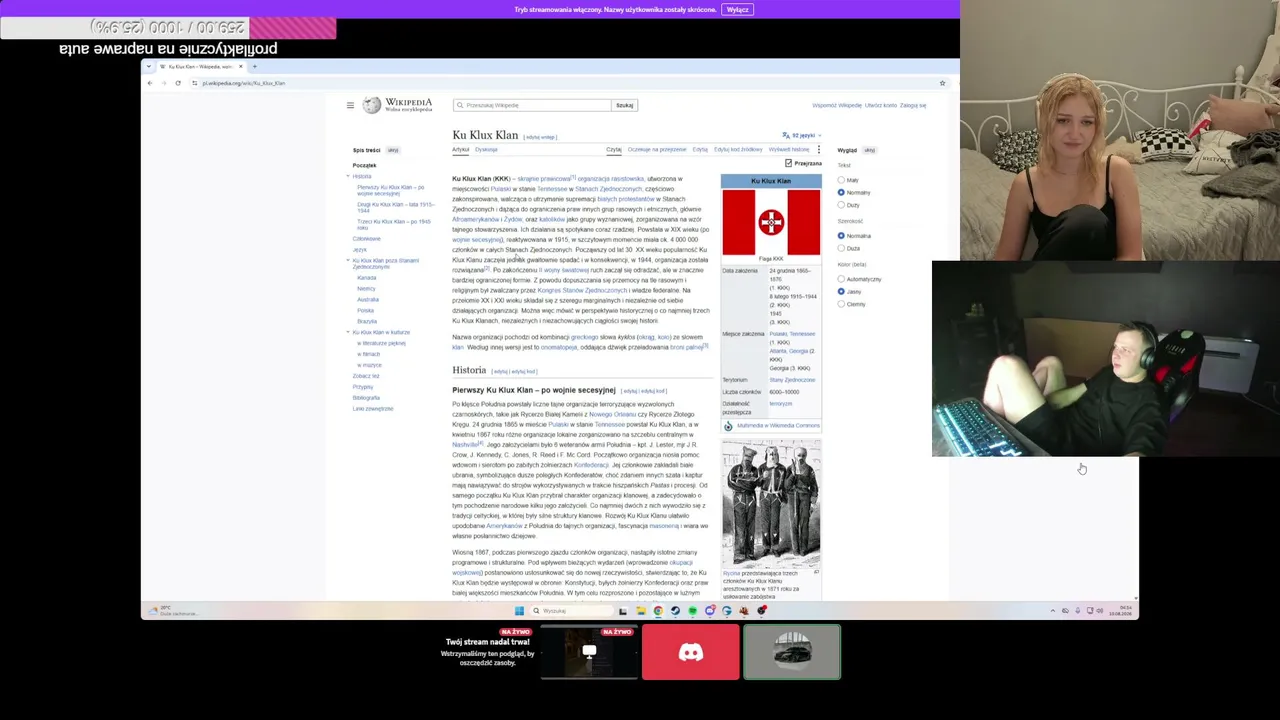The height and width of the screenshot is (720, 1280).
Task: Go to Kanada in the contents sidebar
Action: [366, 278]
